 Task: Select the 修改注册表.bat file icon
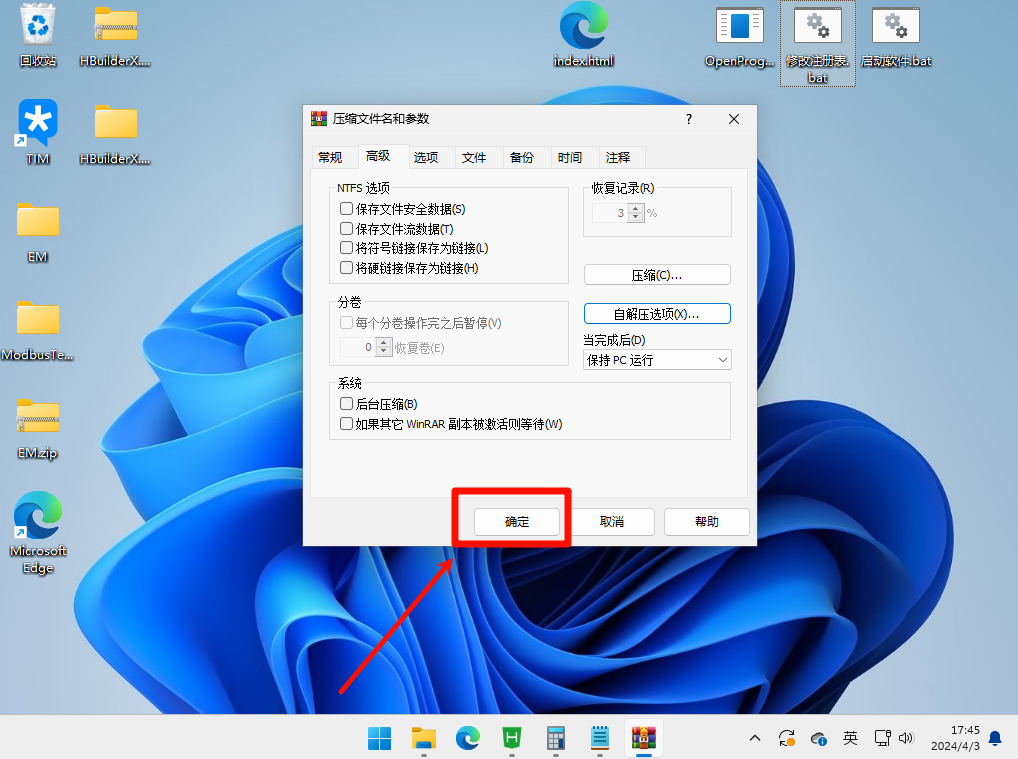click(817, 44)
